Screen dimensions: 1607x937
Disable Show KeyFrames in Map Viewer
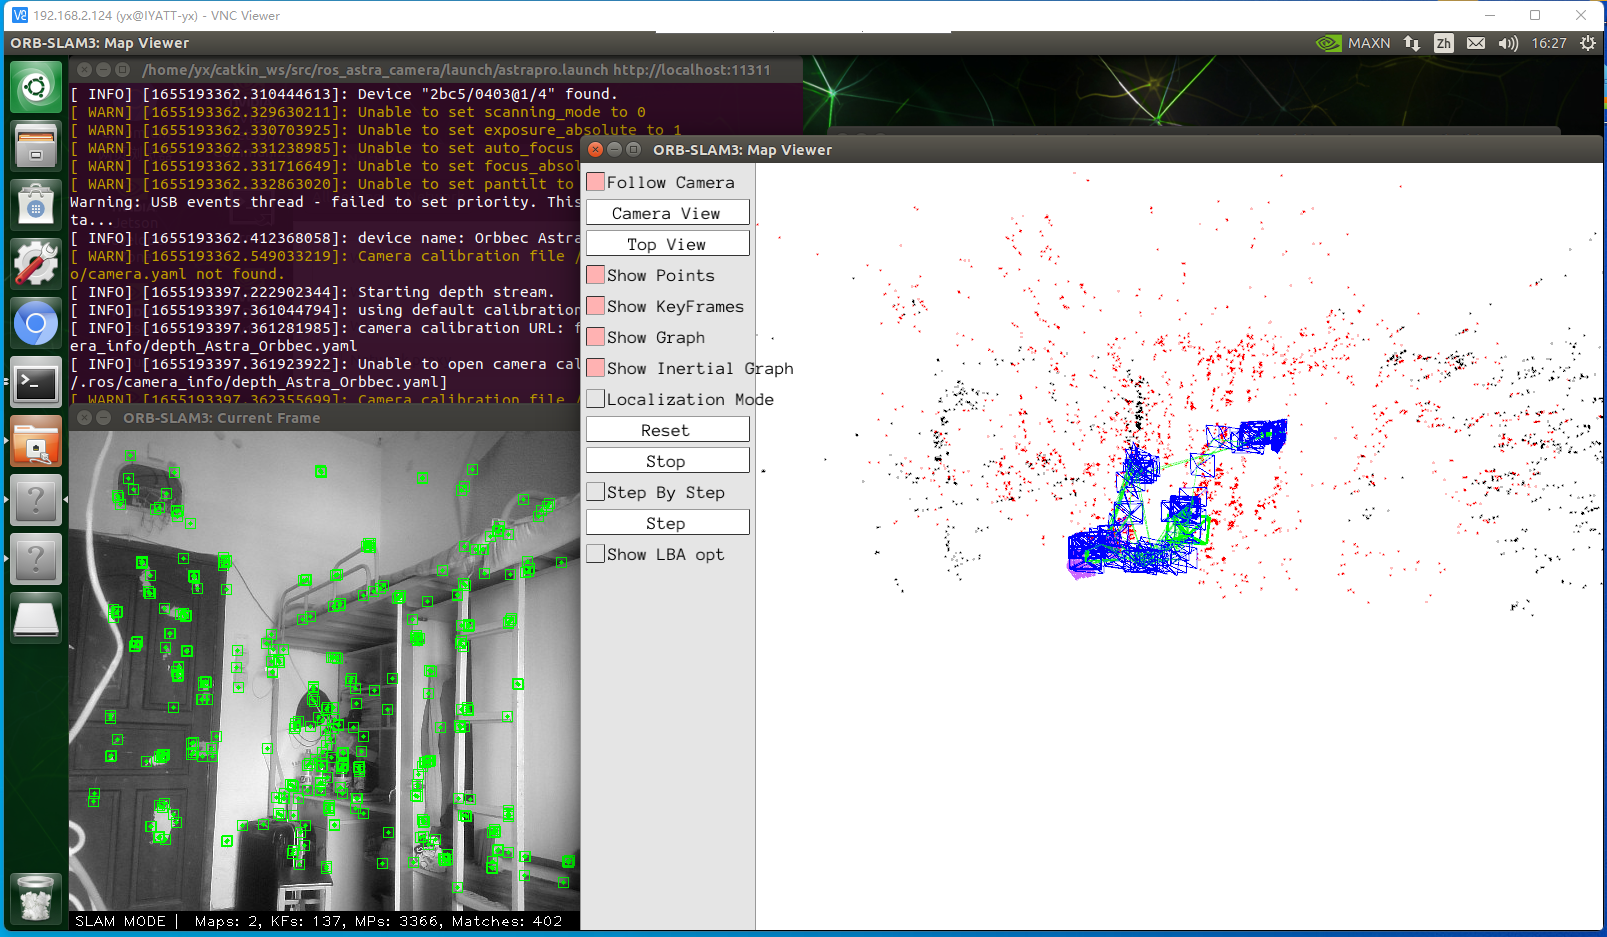click(596, 306)
